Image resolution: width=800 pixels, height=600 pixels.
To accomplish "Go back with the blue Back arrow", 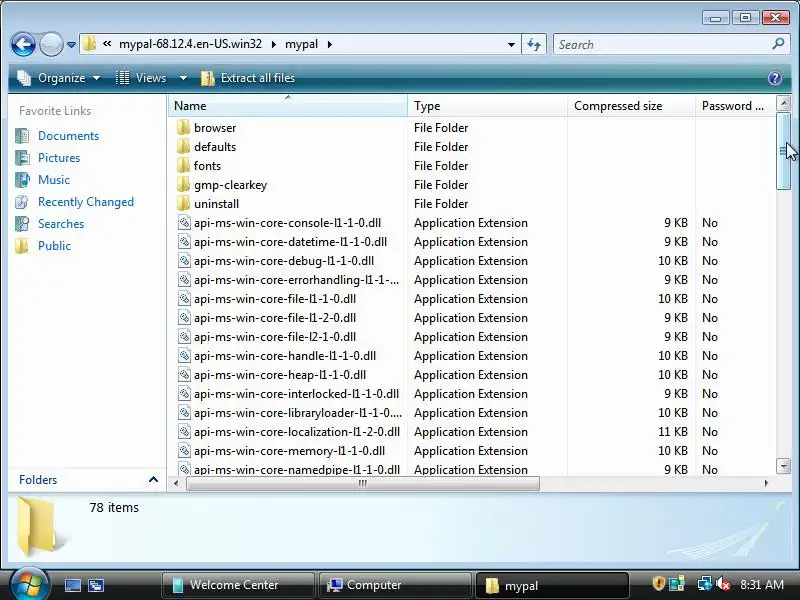I will pos(23,45).
